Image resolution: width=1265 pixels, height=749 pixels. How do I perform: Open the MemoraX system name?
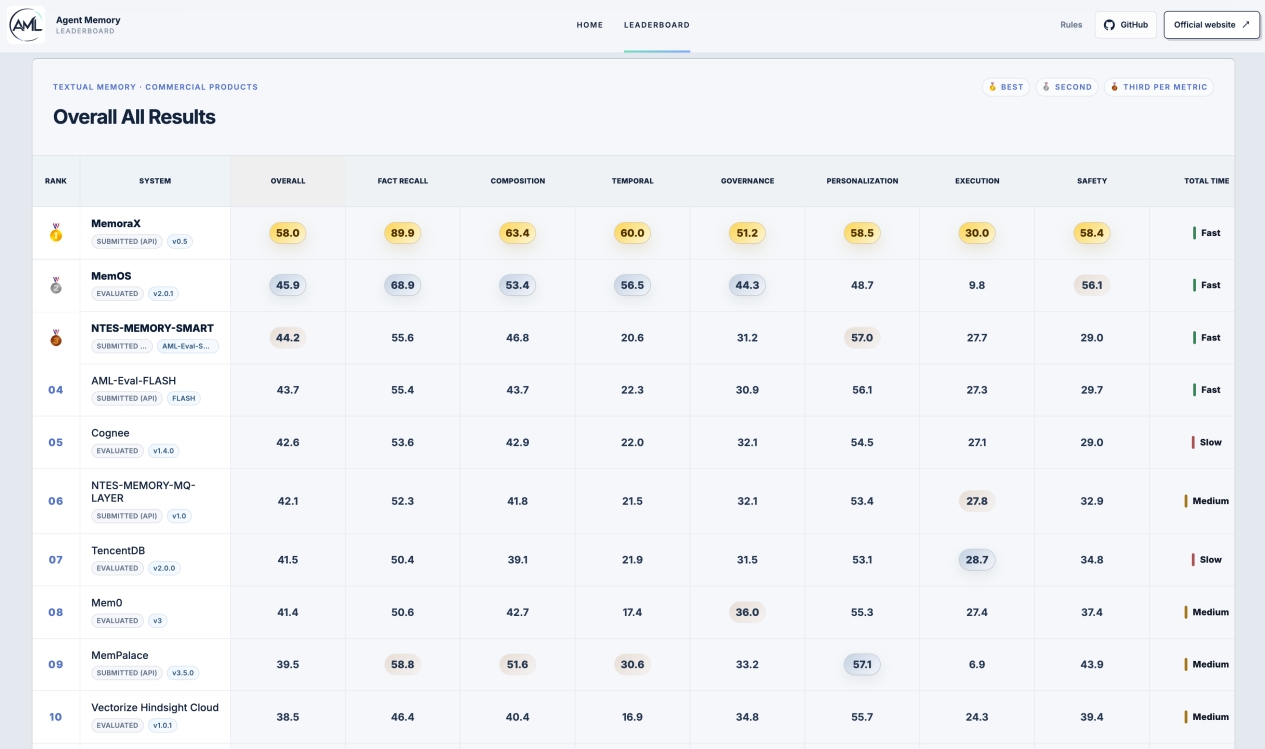[116, 224]
